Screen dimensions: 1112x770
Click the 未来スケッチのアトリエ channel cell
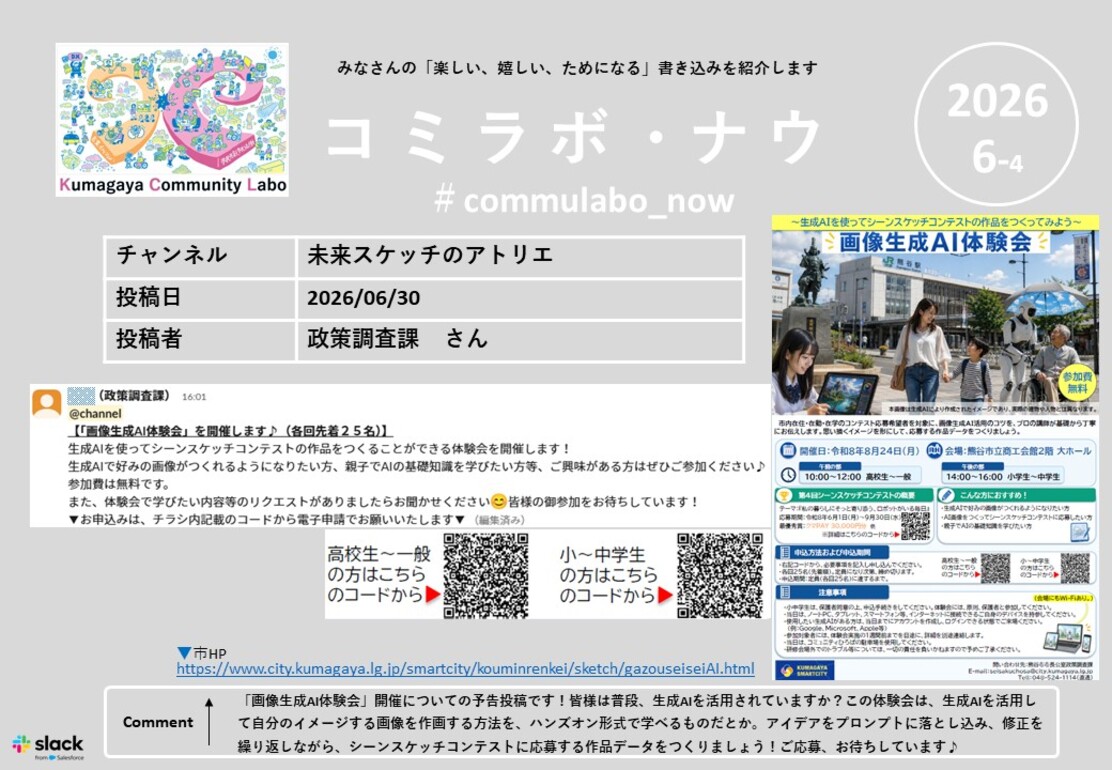520,256
